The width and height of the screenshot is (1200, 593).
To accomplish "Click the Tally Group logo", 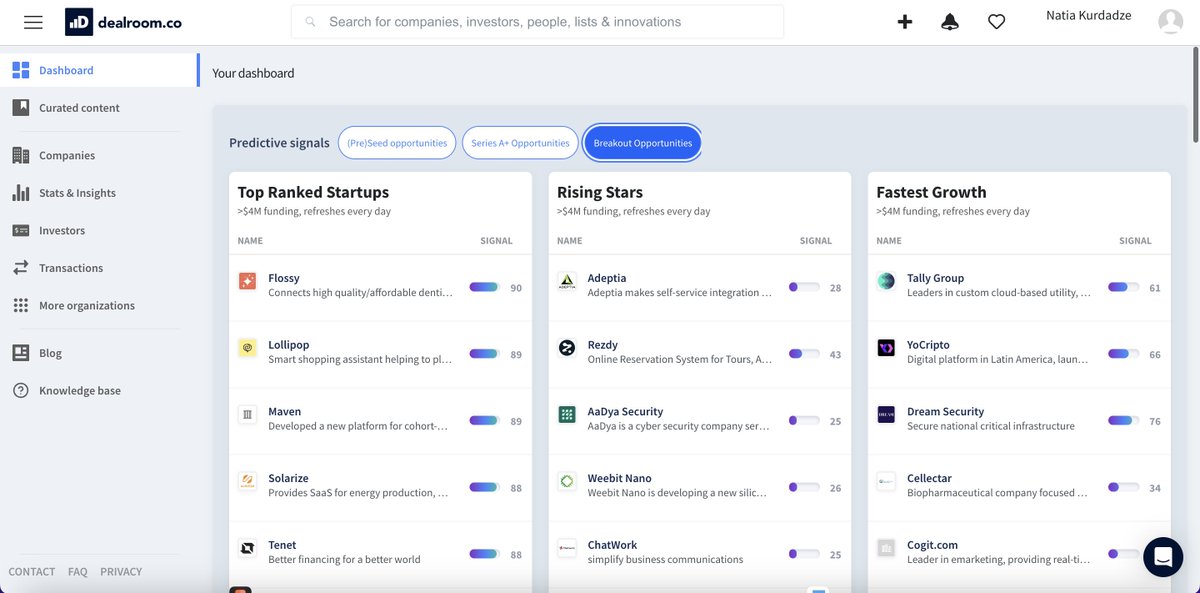I will click(886, 281).
